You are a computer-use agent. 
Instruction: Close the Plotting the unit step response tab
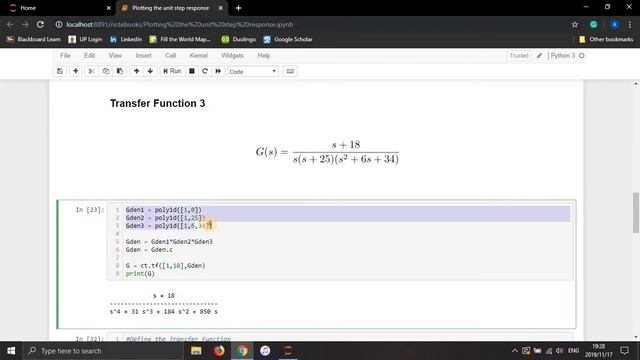tap(220, 8)
